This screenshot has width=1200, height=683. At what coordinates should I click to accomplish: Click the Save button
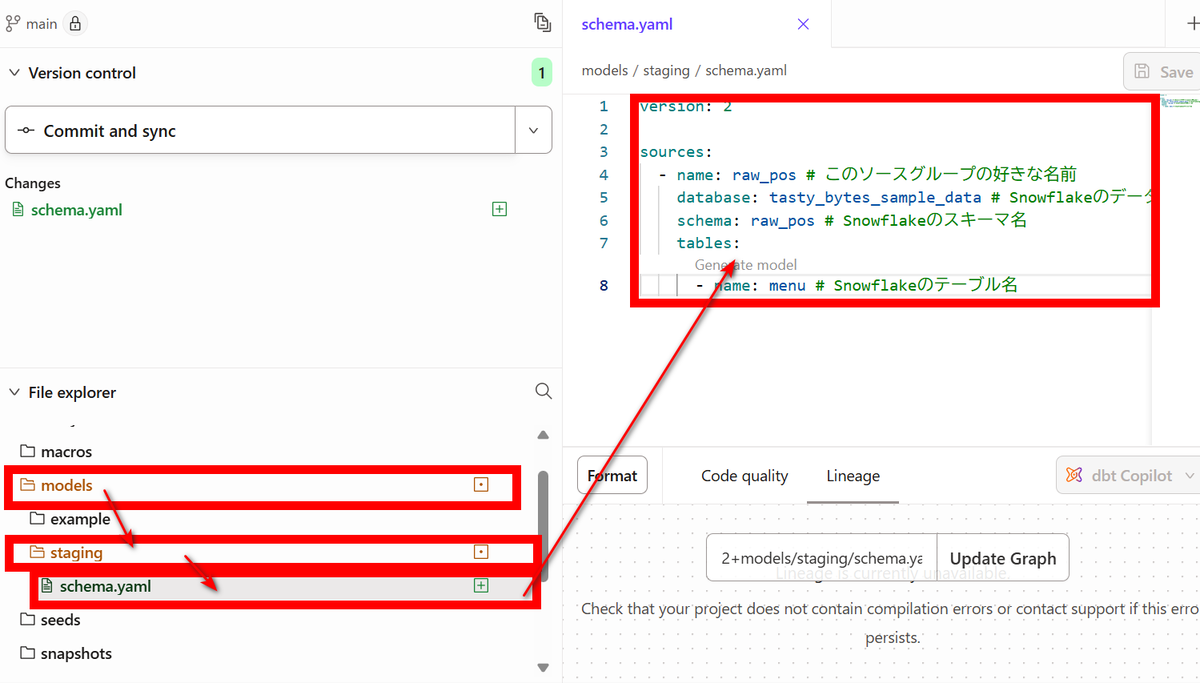[1163, 72]
